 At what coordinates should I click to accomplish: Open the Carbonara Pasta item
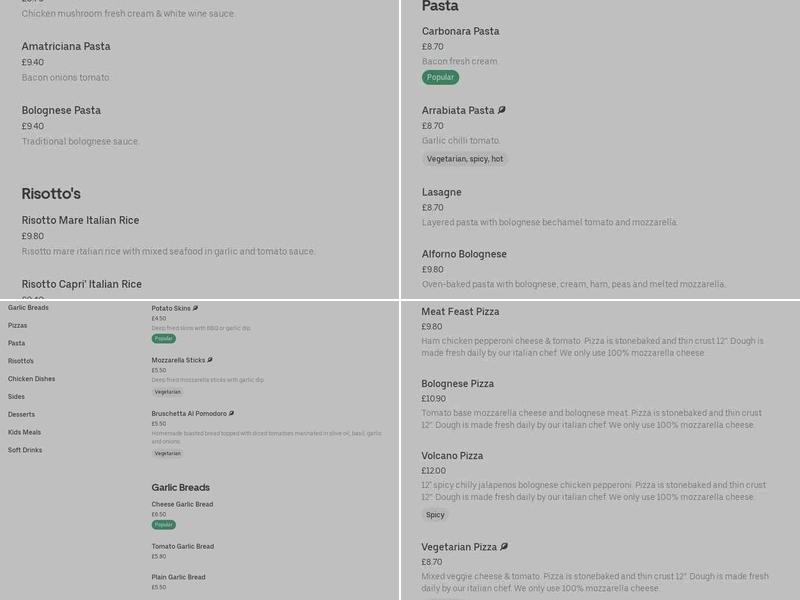click(461, 31)
